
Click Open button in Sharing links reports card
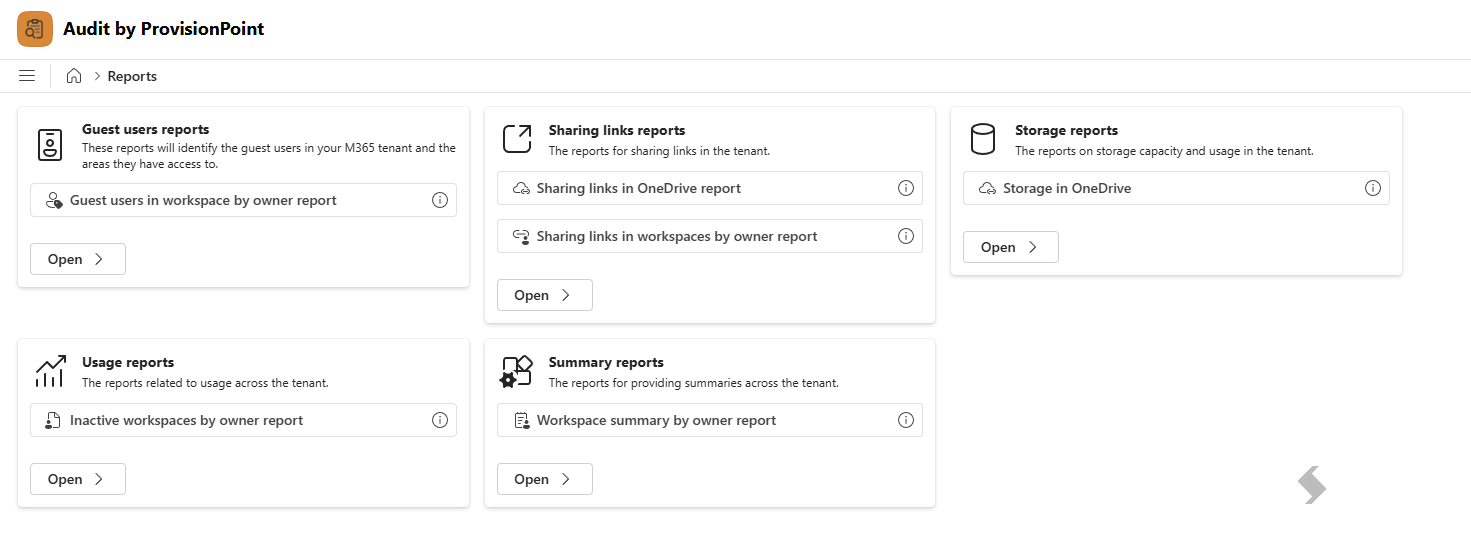pyautogui.click(x=545, y=295)
